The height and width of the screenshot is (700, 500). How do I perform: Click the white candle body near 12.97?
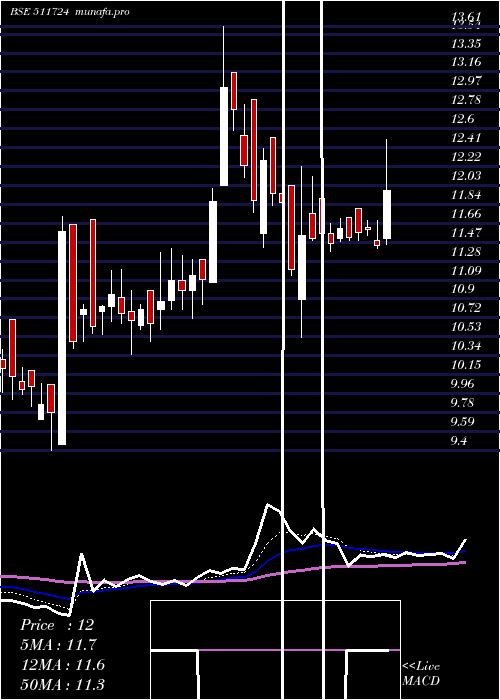[224, 136]
